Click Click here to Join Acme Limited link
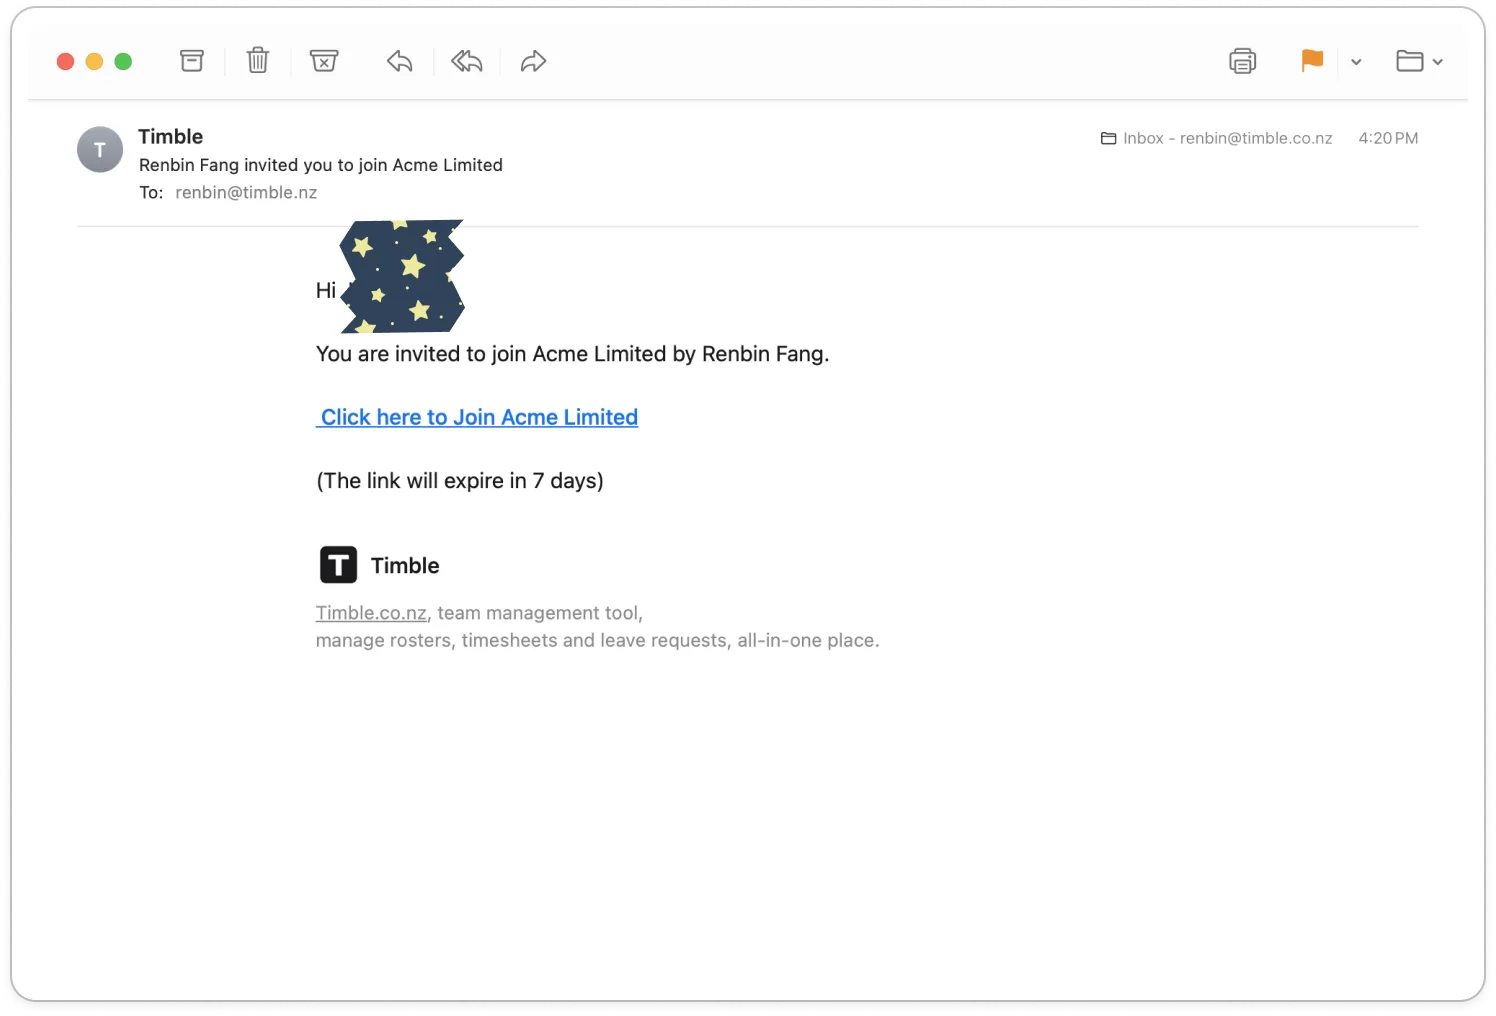 point(477,417)
